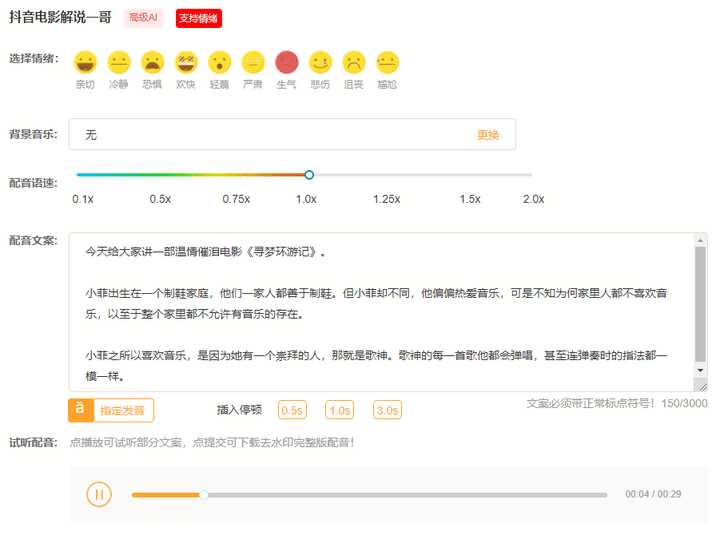Select the 悲伤 emotion smiley face
This screenshot has height=535, width=720.
coord(320,62)
